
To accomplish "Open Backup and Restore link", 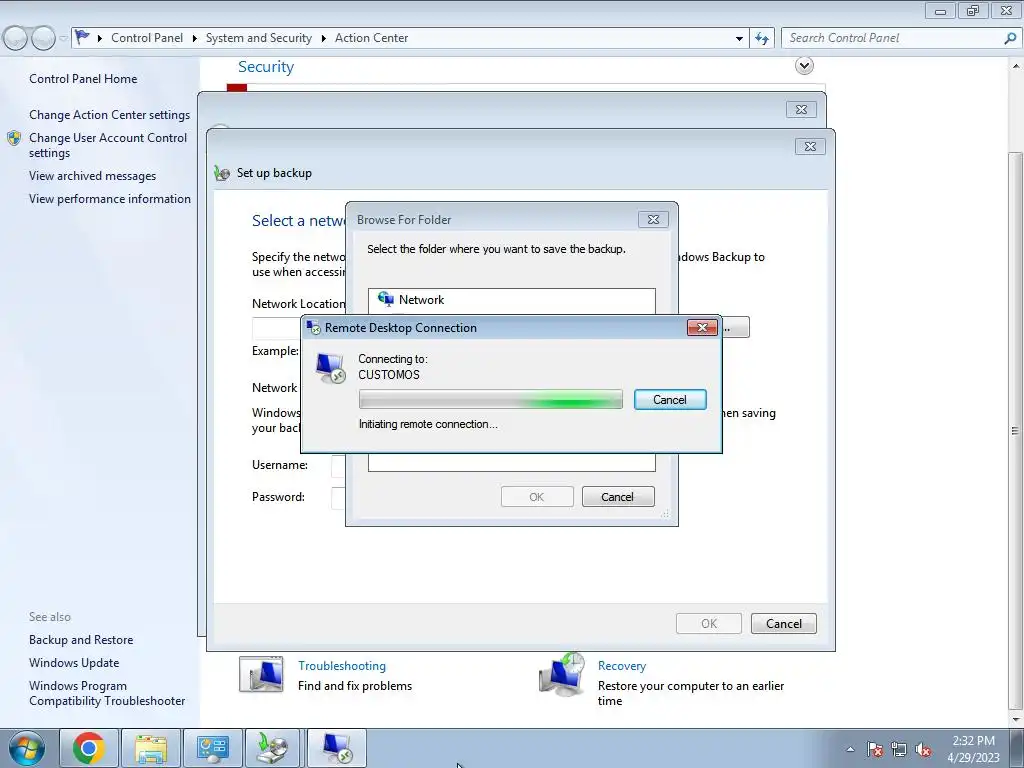I will pyautogui.click(x=81, y=640).
